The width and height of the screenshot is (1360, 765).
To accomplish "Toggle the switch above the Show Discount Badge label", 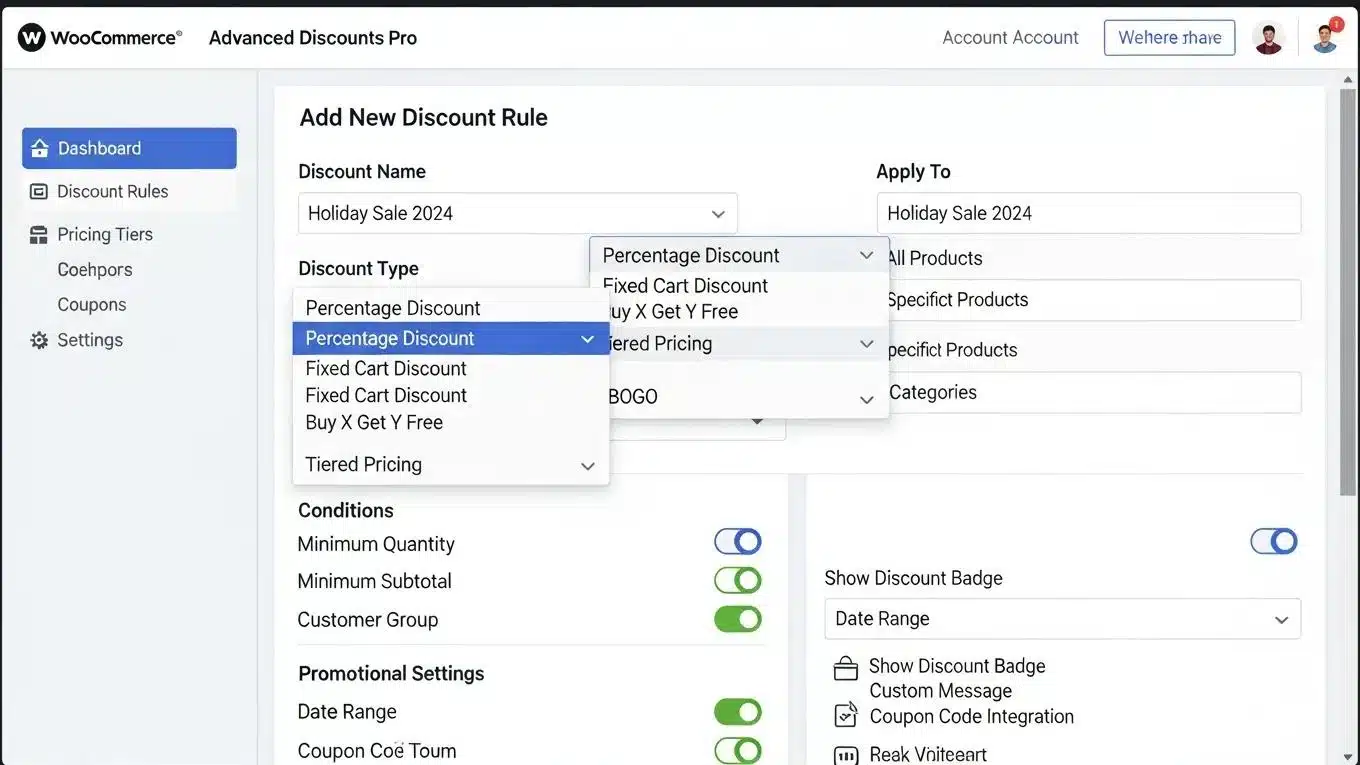I will (1274, 541).
